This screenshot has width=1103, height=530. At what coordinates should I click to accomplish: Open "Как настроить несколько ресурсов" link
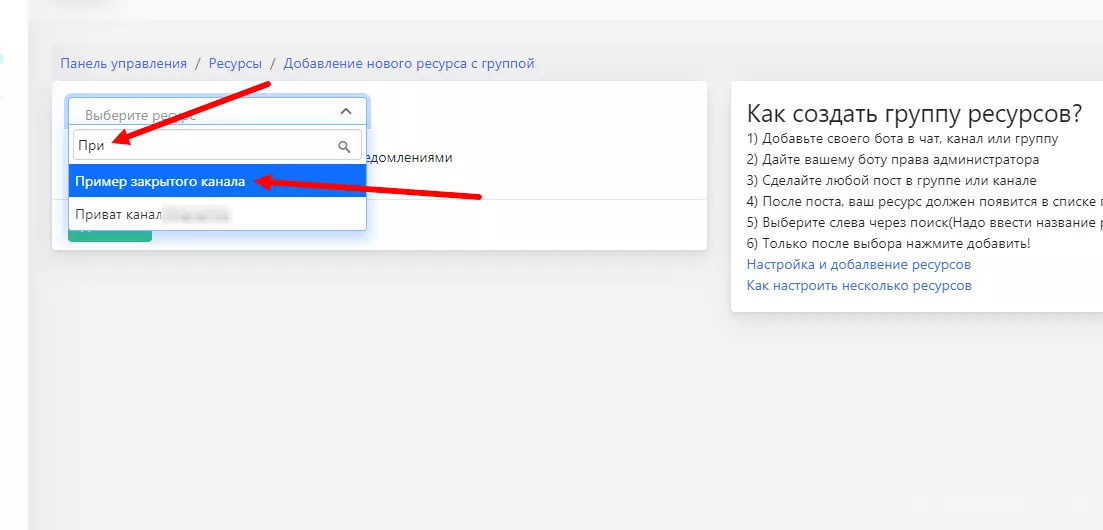(859, 286)
